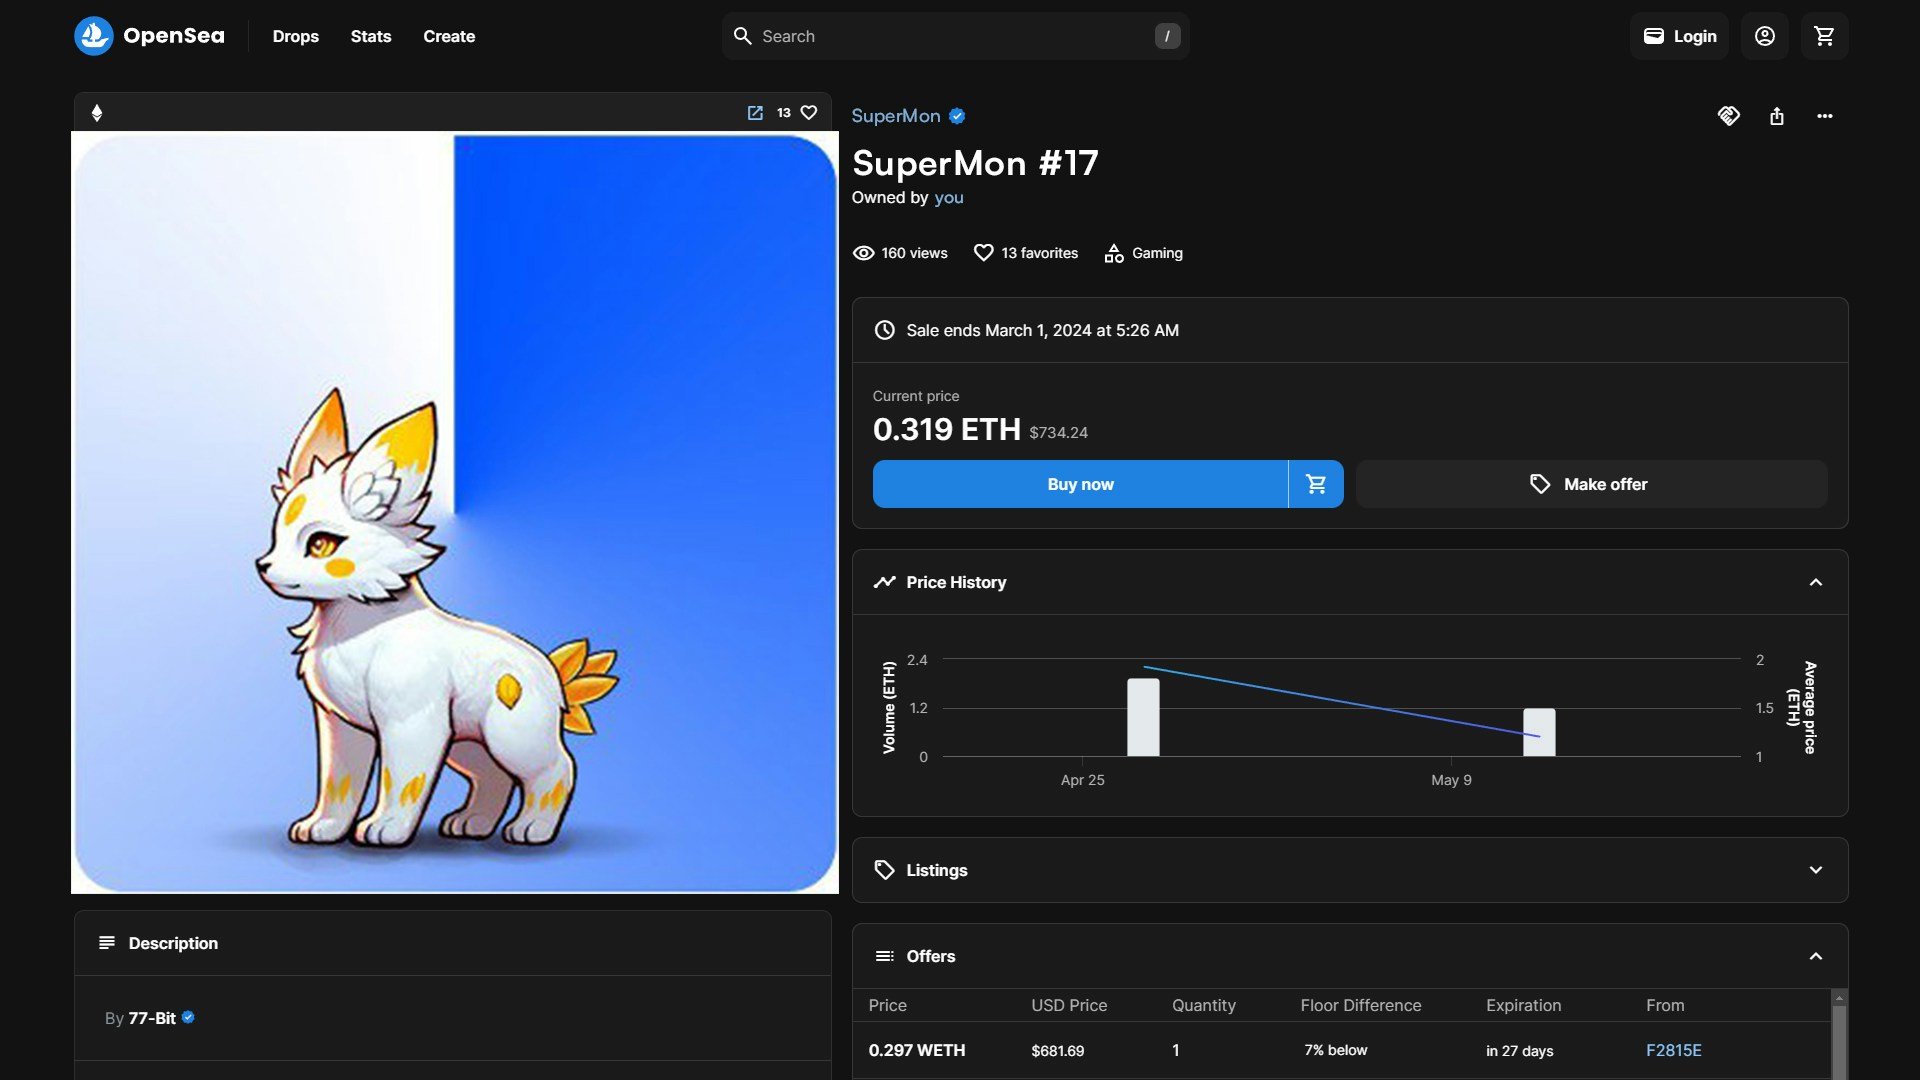Click the Make offer button
The height and width of the screenshot is (1080, 1920).
click(1591, 484)
